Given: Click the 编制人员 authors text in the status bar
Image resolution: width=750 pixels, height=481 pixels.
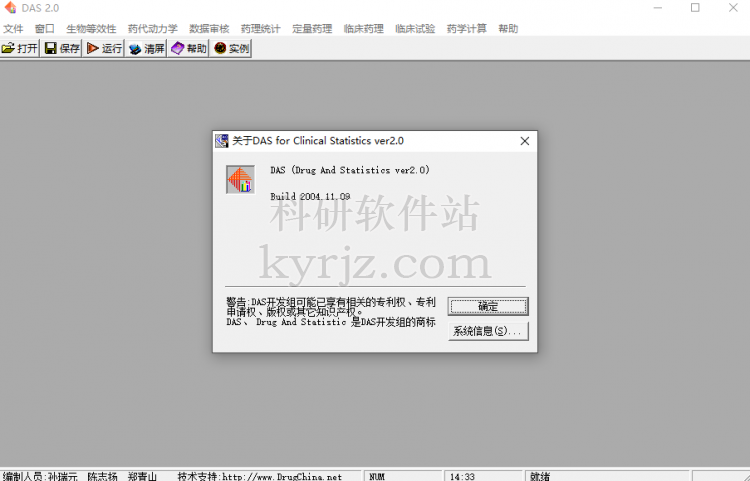Looking at the screenshot, I should coord(80,477).
